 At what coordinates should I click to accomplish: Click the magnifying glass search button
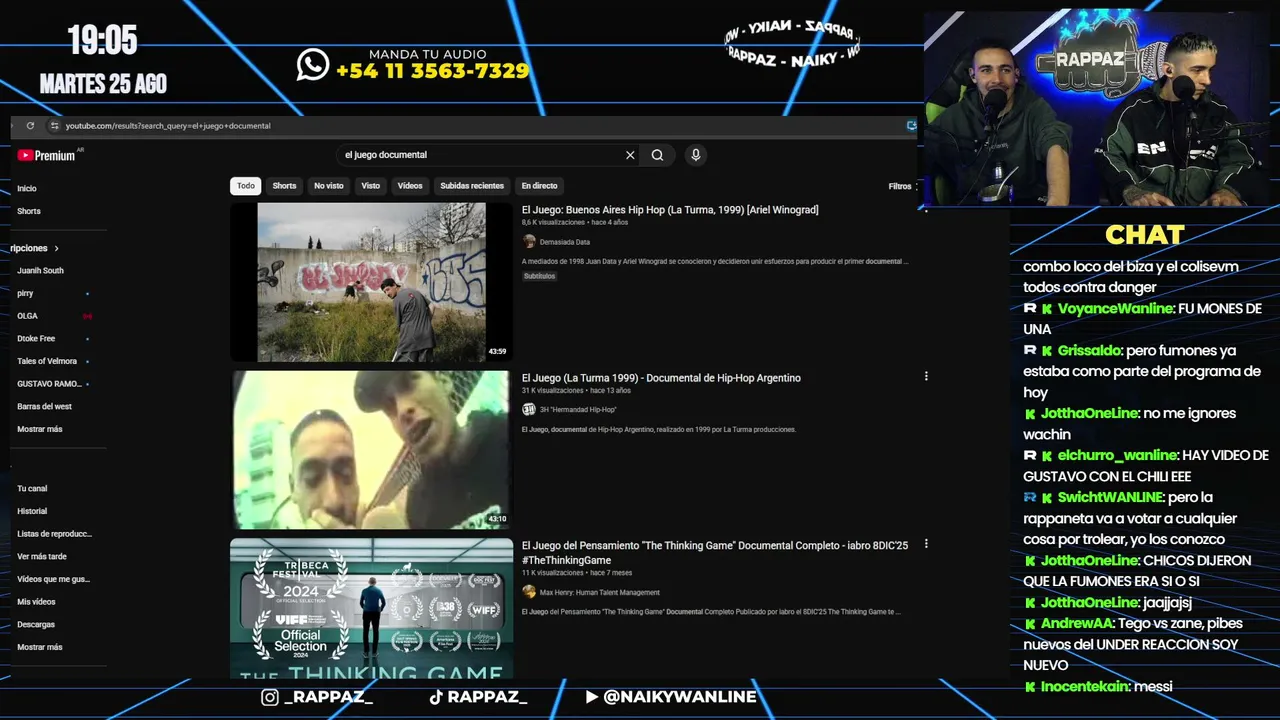coord(657,155)
